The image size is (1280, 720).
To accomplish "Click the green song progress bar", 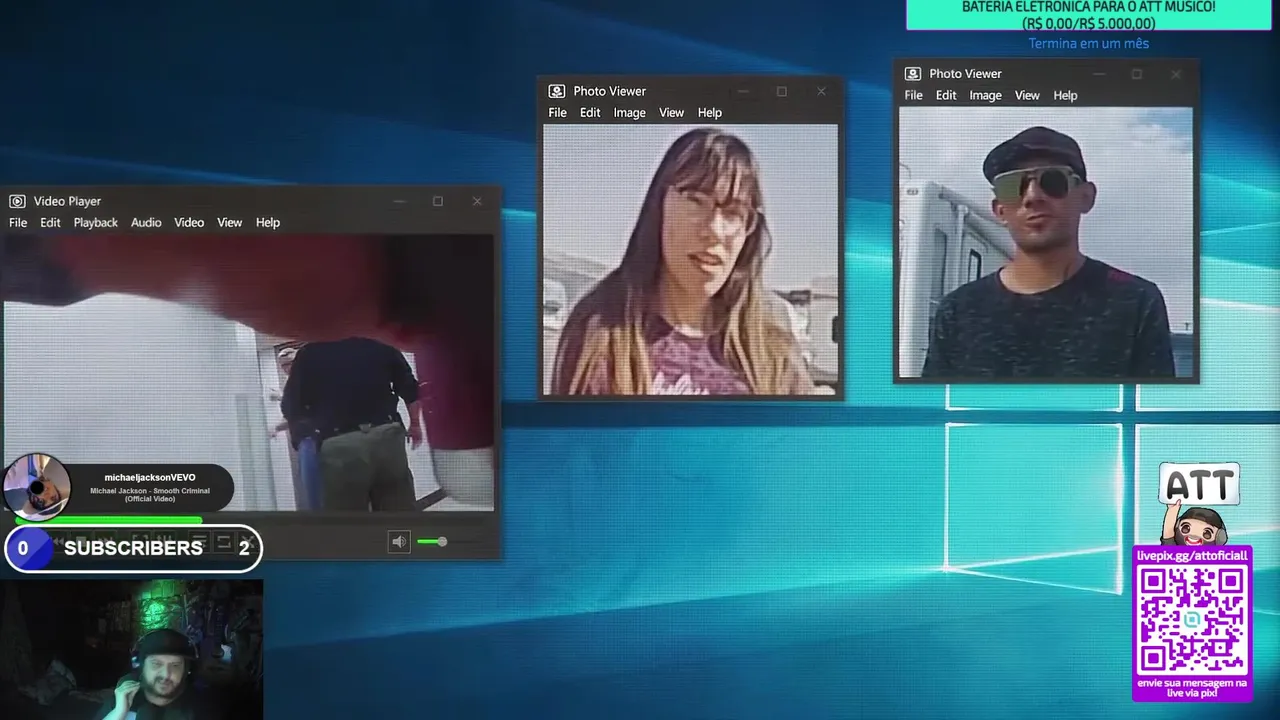I will pos(108,520).
